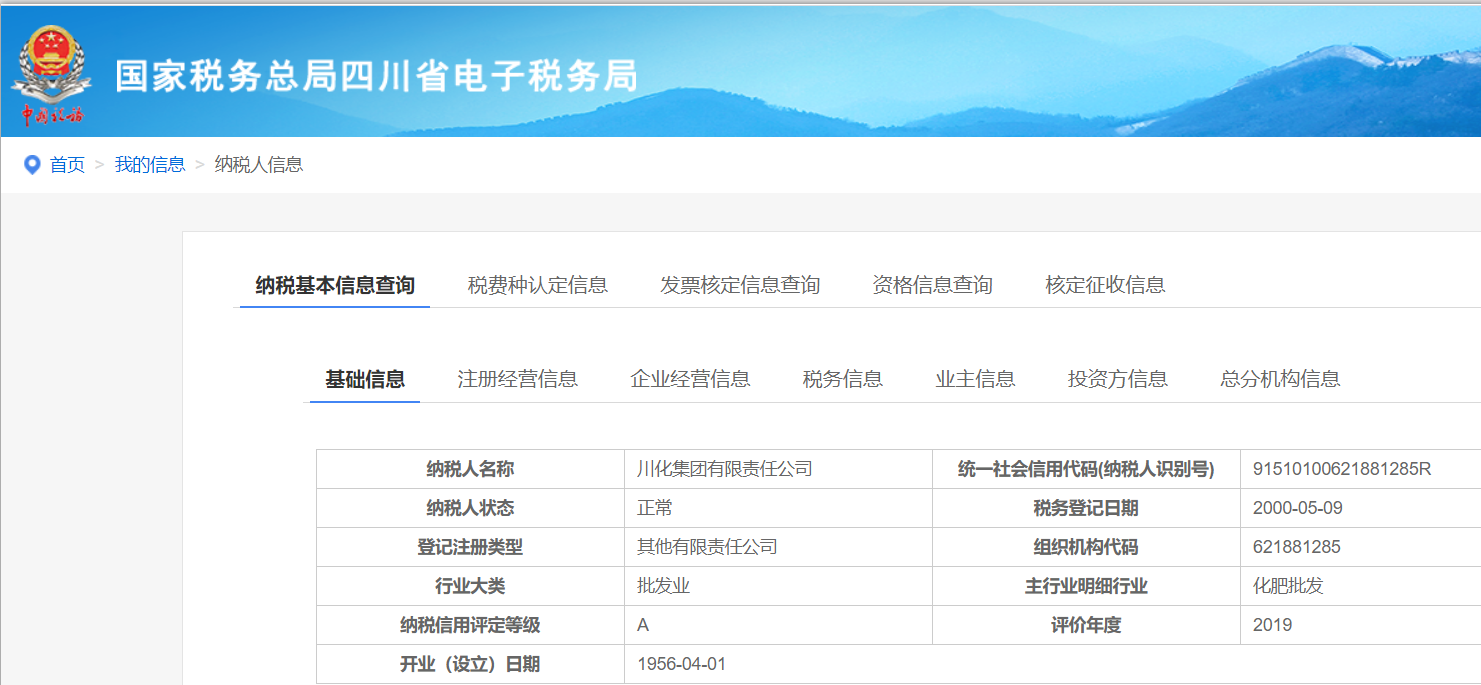This screenshot has height=685, width=1481.
Task: Open 业主信息 sub-tab
Action: coord(975,379)
